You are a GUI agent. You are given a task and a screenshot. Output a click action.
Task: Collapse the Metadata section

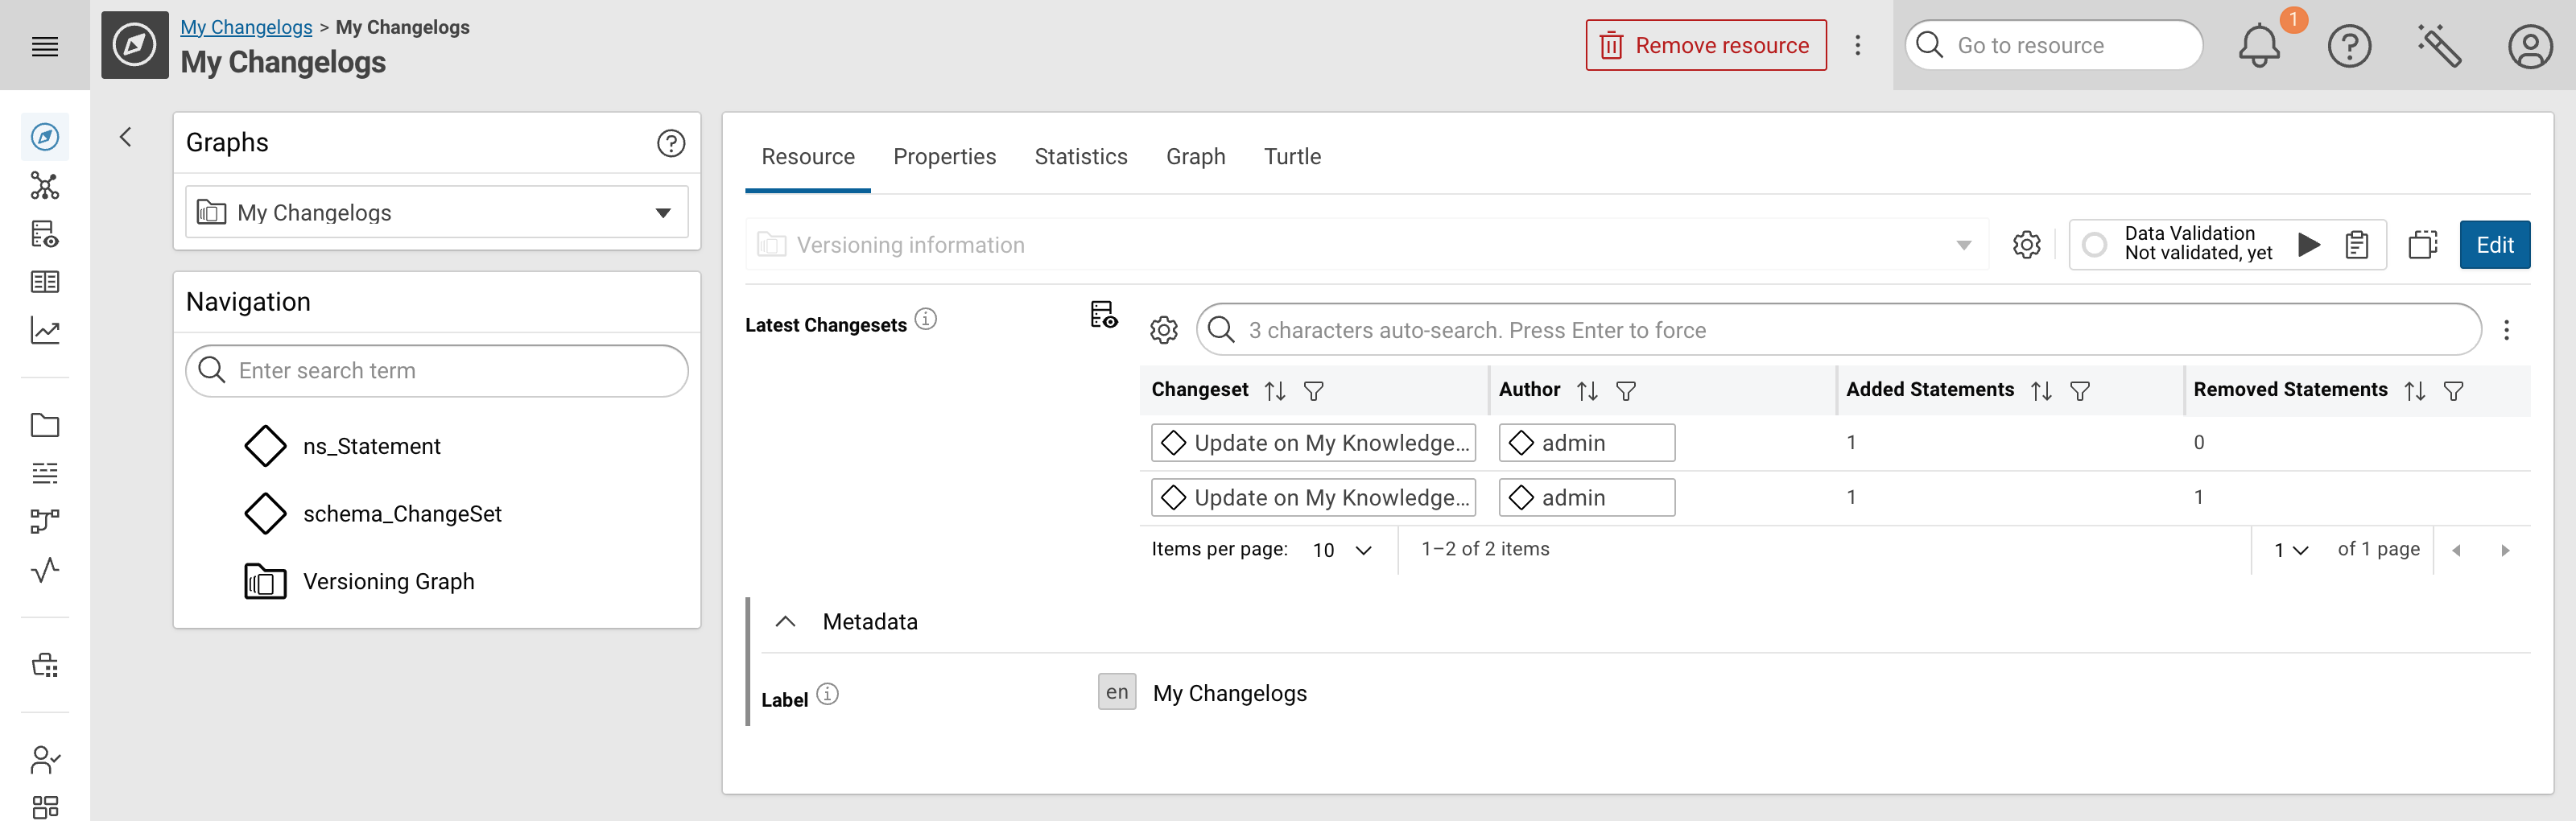(786, 622)
